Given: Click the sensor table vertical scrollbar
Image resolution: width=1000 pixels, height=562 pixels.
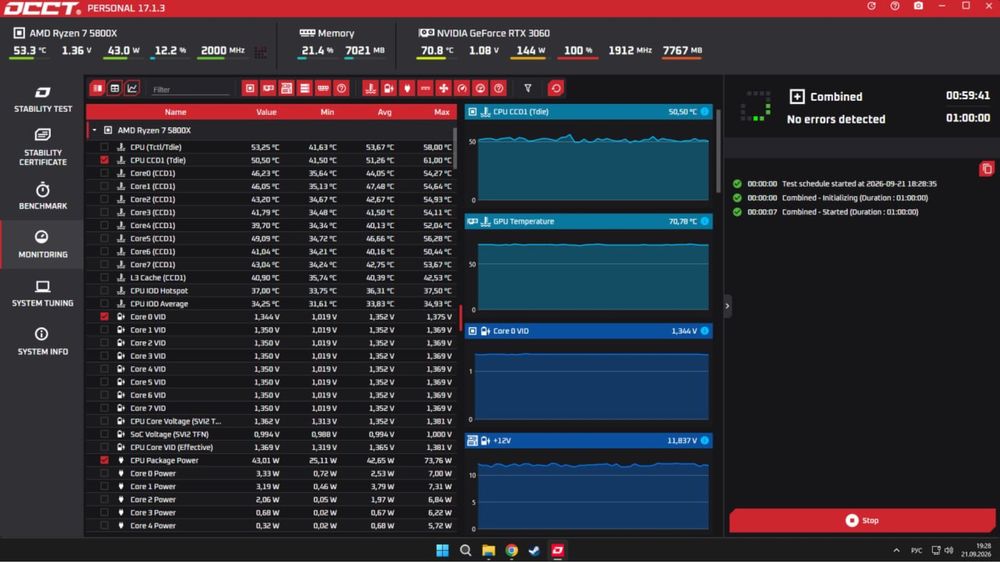Looking at the screenshot, I should point(455,148).
